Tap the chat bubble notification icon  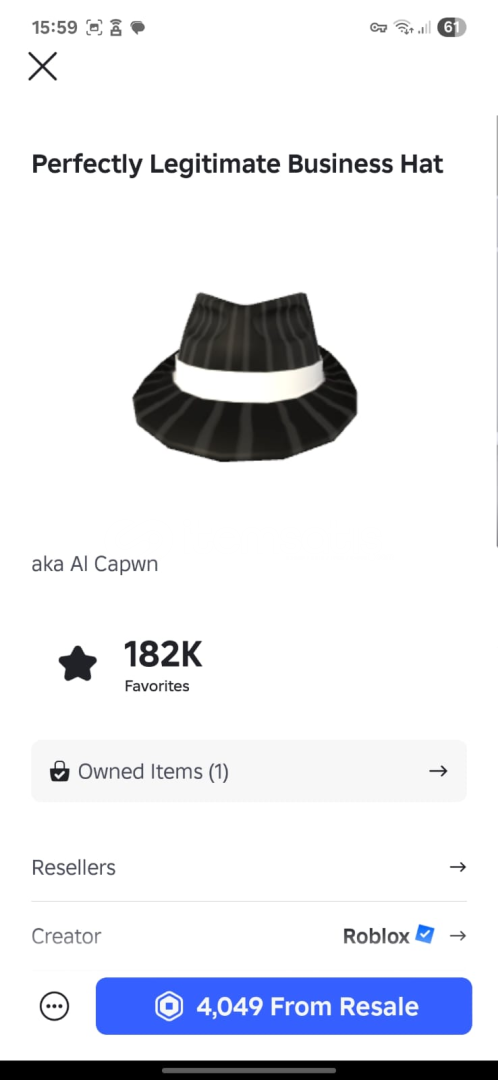[138, 28]
